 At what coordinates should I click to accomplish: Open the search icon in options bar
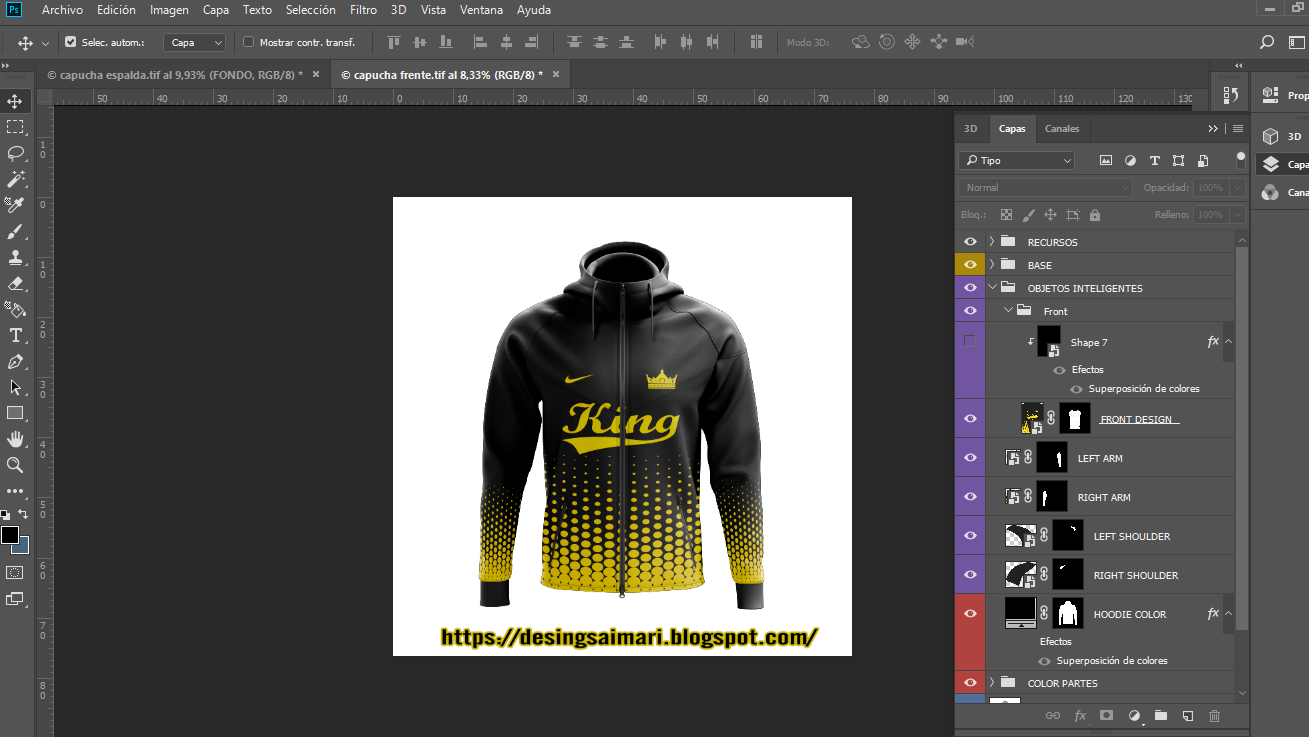point(1267,42)
